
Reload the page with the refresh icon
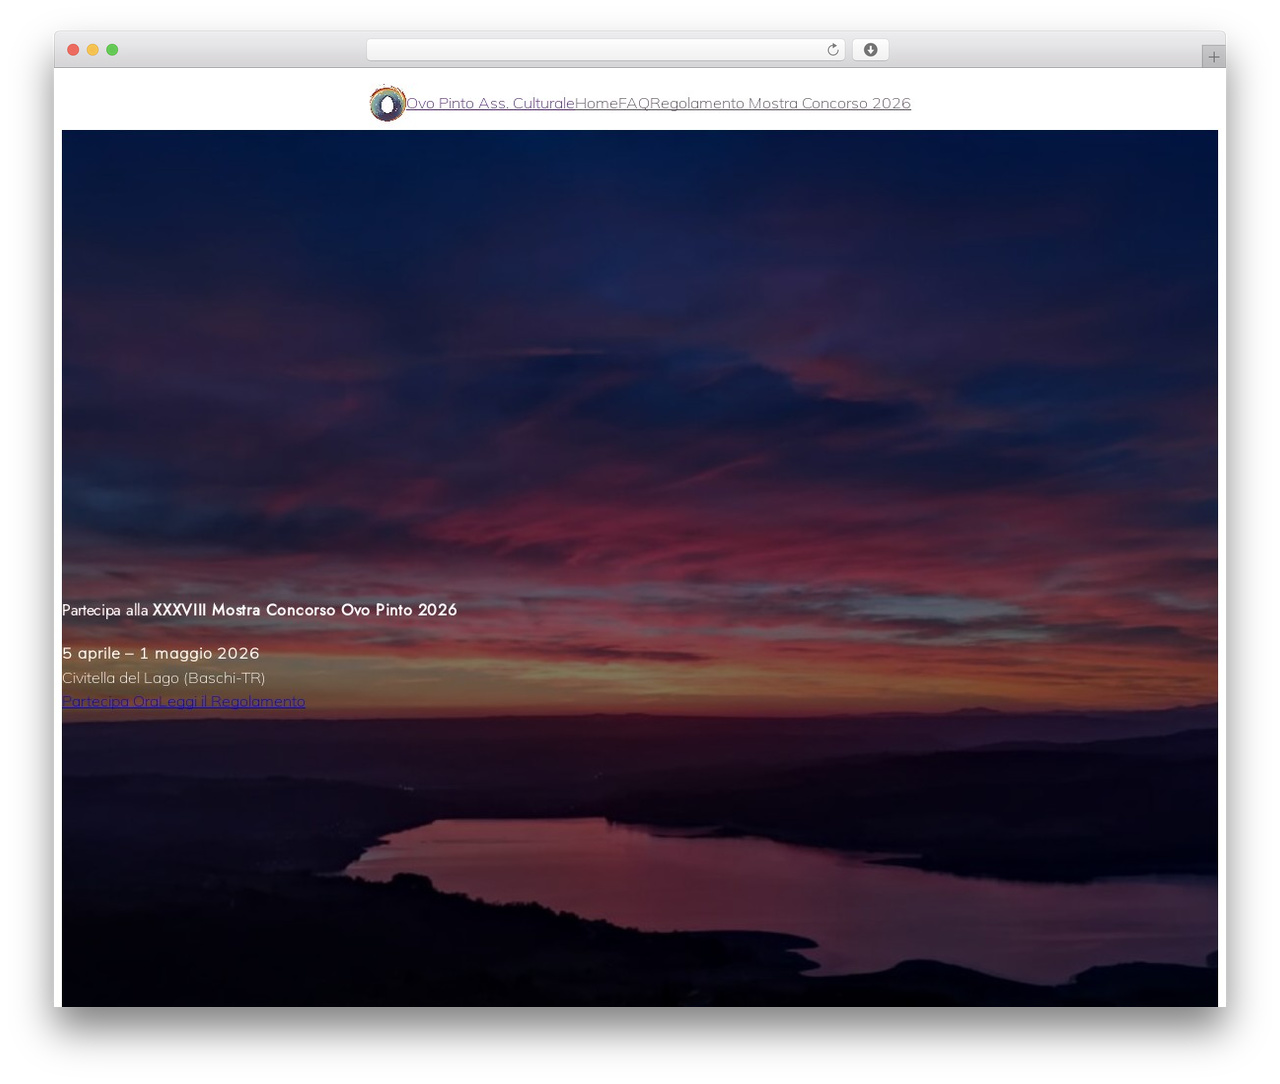[832, 50]
